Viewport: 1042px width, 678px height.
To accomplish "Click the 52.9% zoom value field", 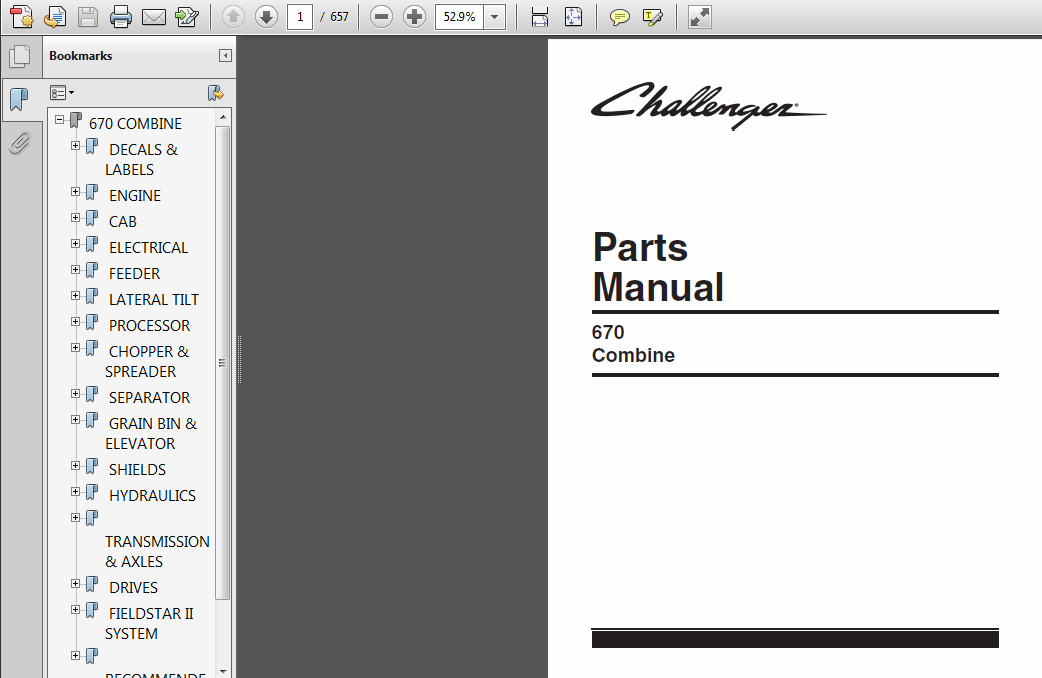I will click(459, 17).
